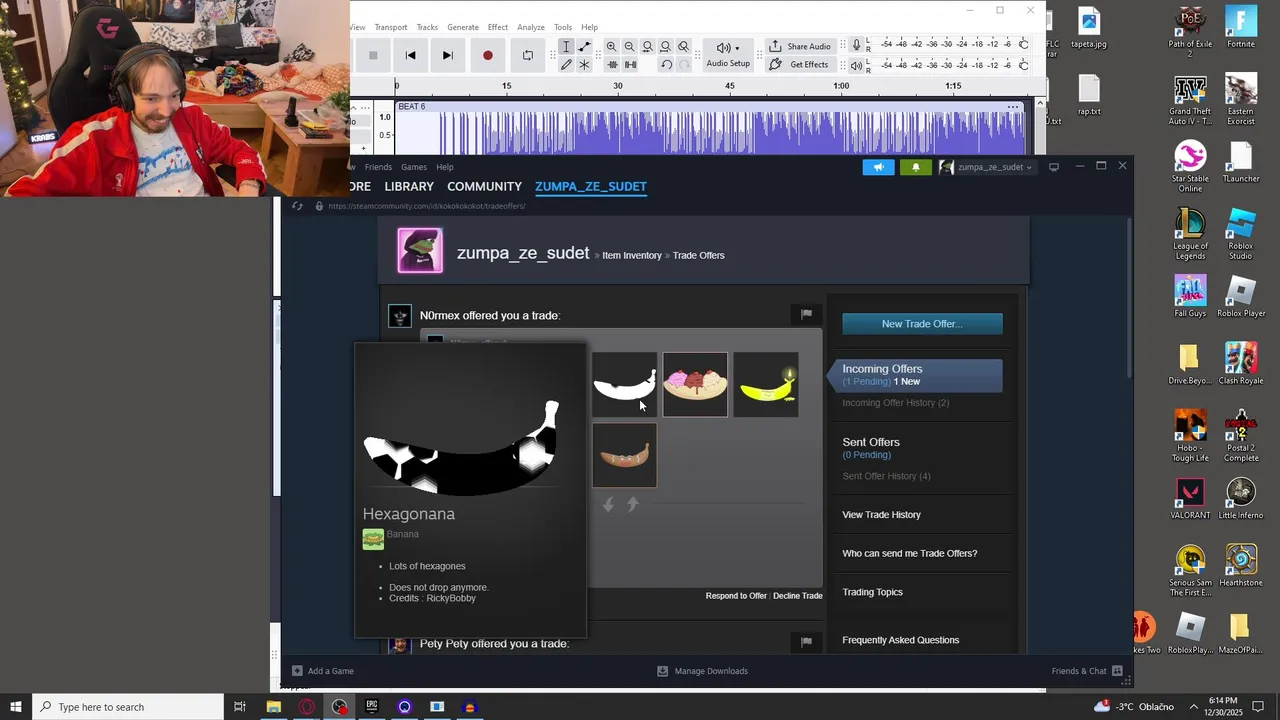Adjust the Audacity recording level slider
The width and height of the screenshot is (1280, 720).
pos(1023,44)
